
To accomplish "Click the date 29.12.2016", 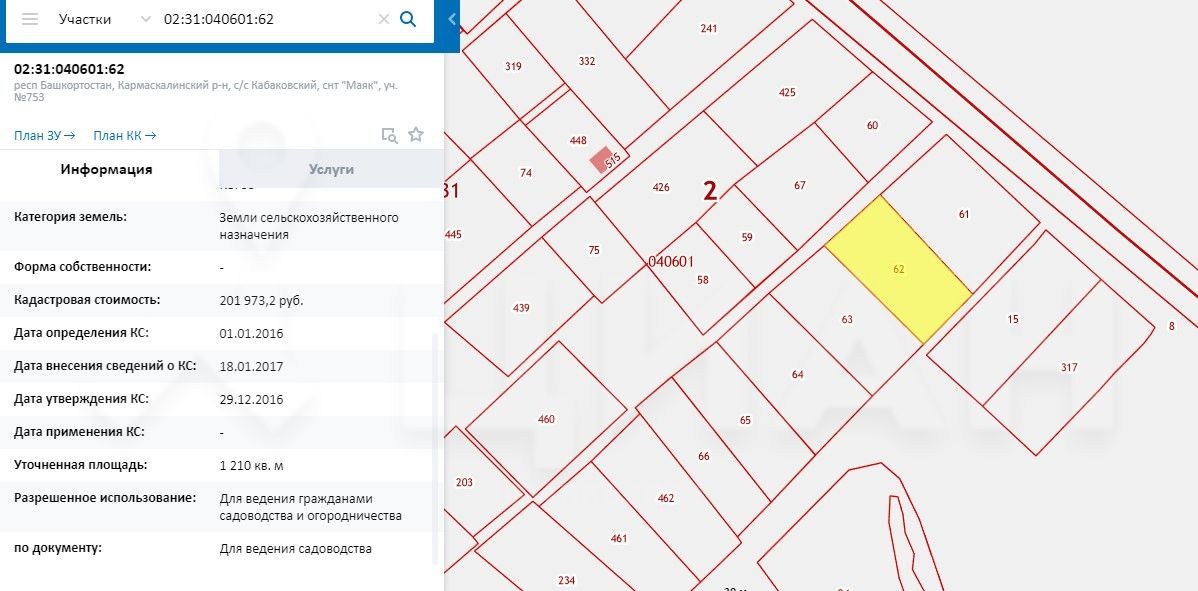I will click(251, 399).
